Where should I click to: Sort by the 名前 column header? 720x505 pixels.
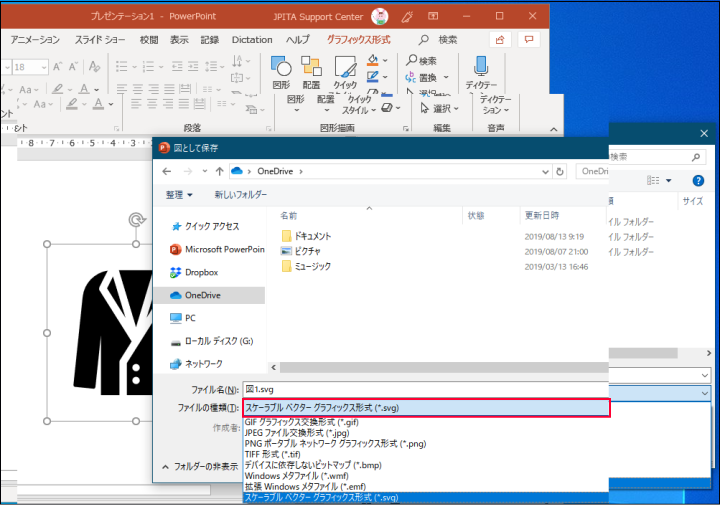pyautogui.click(x=289, y=216)
